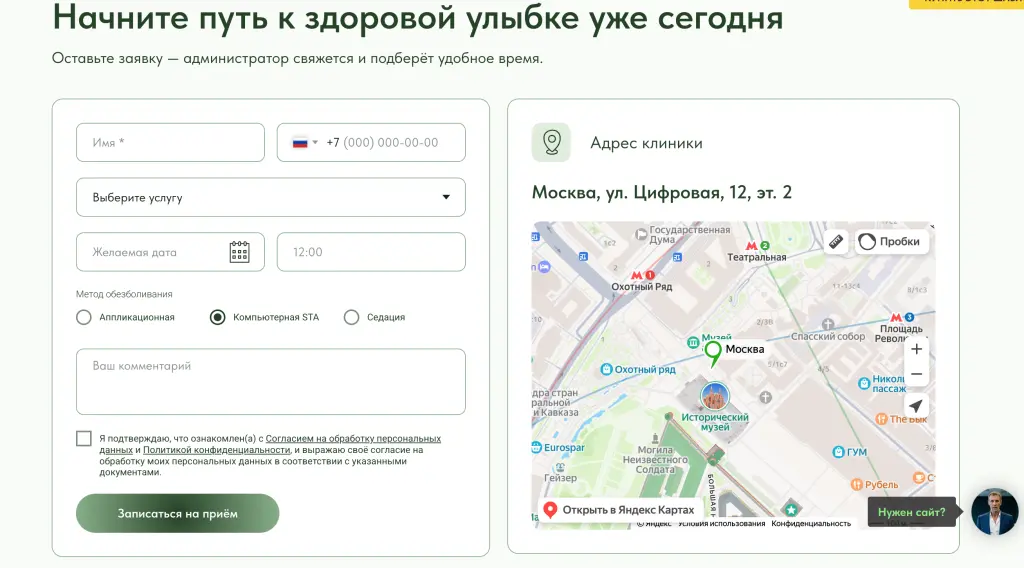Click the "Рубель" restaurant marker on map
The height and width of the screenshot is (568, 1024).
(x=857, y=484)
